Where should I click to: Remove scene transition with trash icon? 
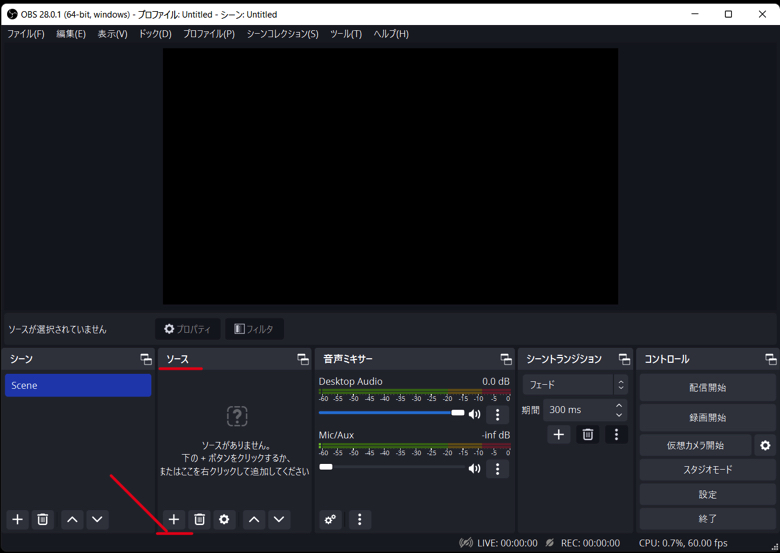[587, 434]
